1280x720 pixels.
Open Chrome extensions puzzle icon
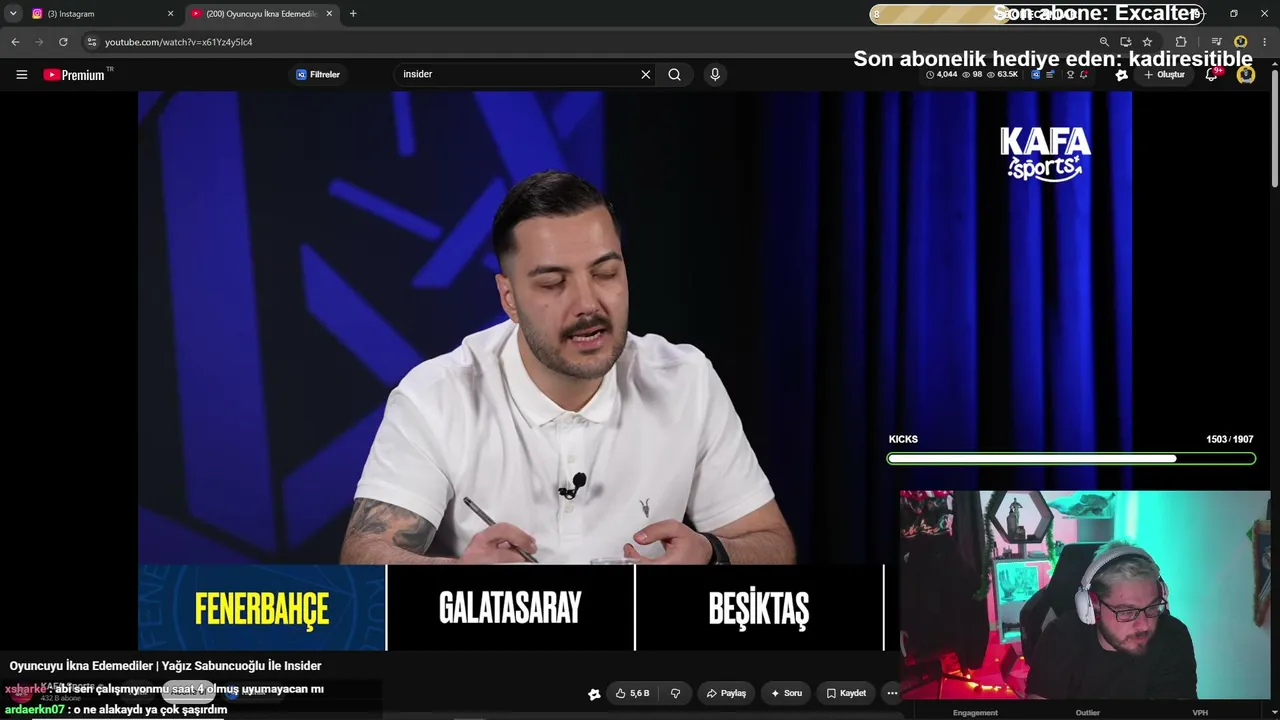point(1181,42)
